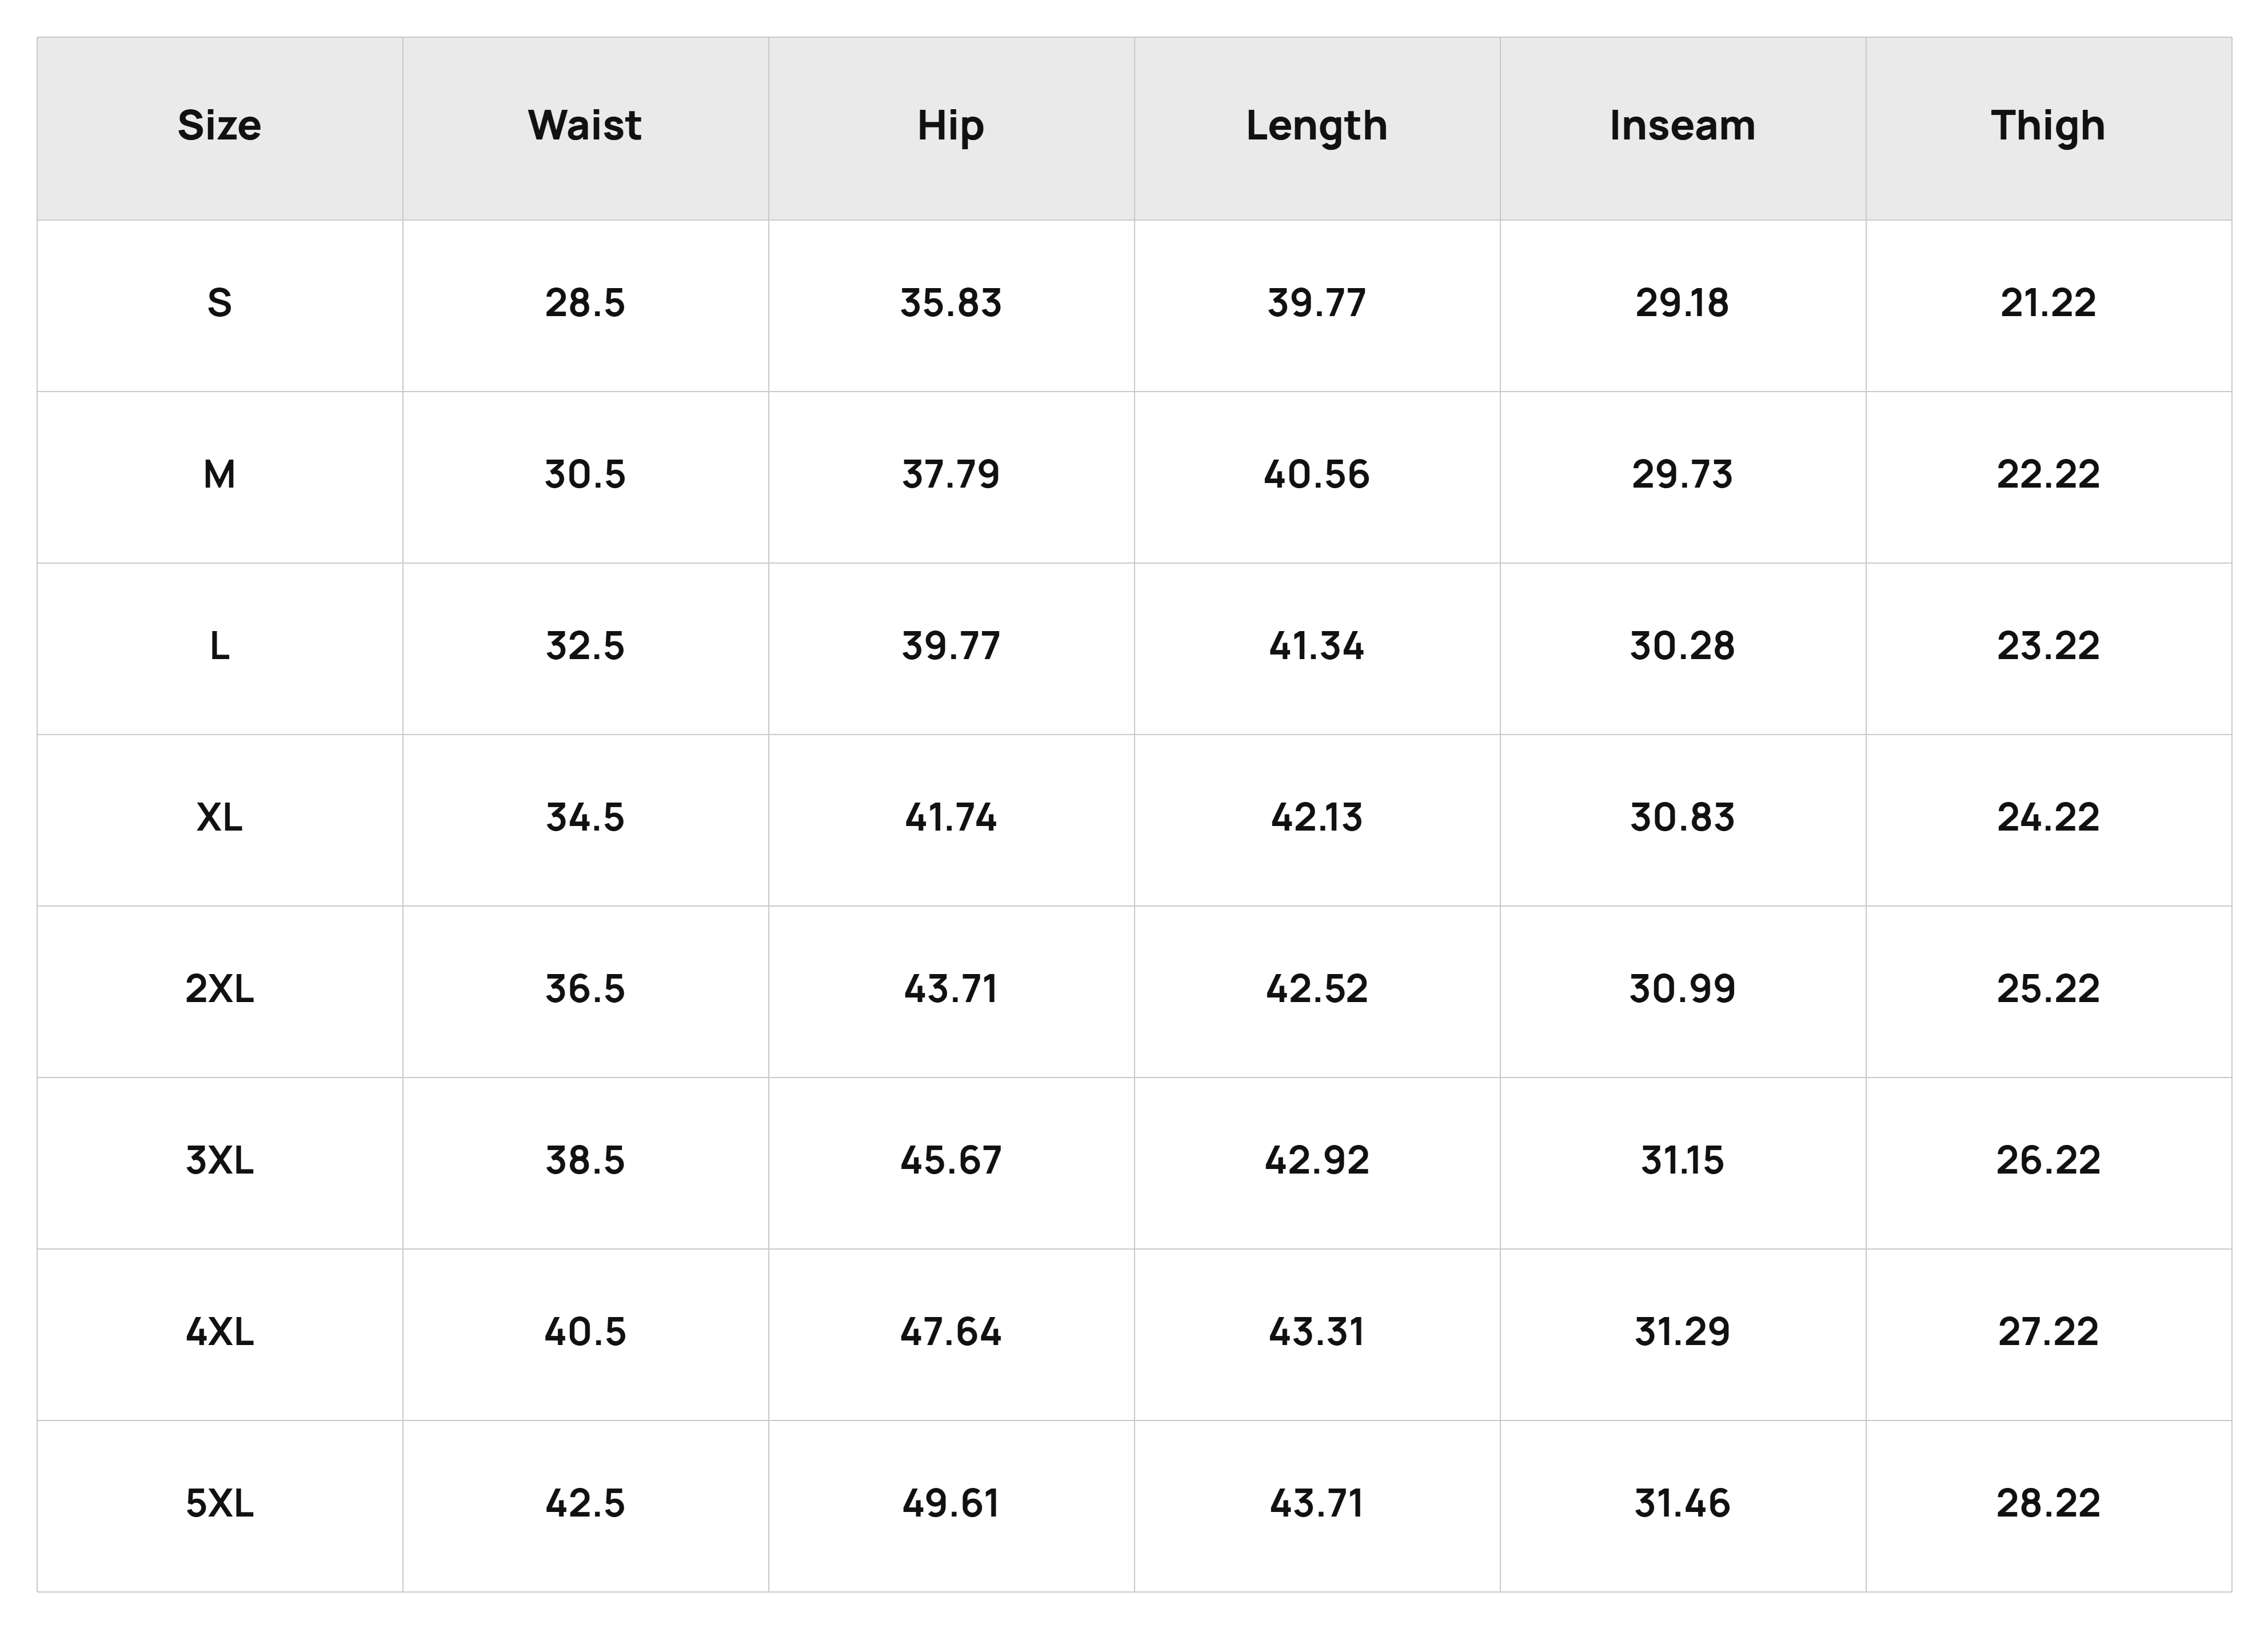Click the hip value 37.79
The image size is (2268, 1628).
tap(950, 474)
